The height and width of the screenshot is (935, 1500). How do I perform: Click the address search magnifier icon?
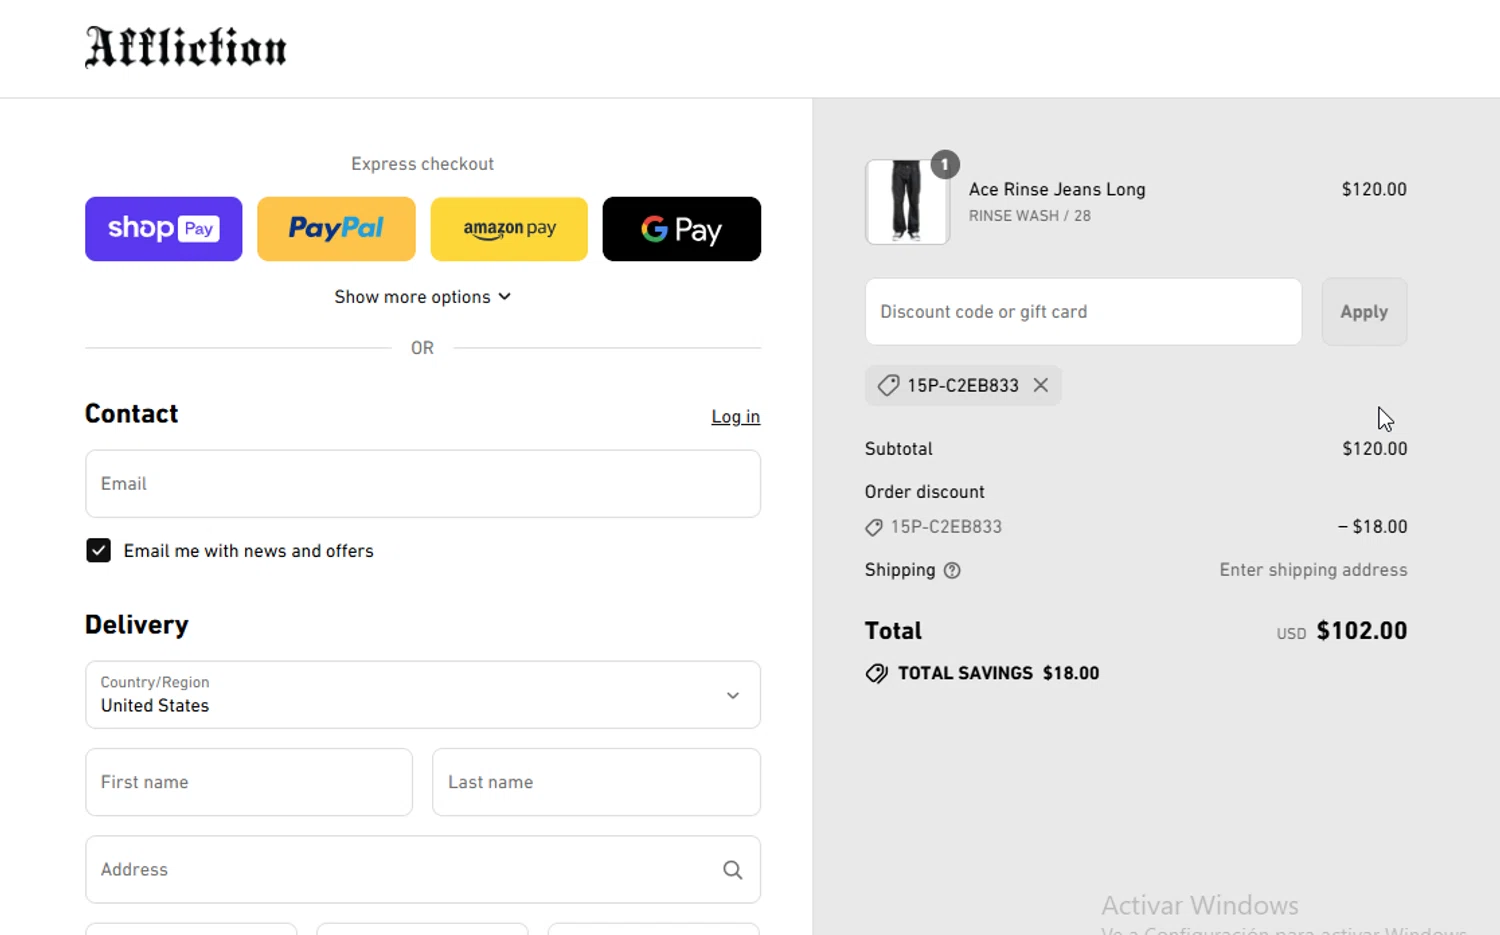(733, 870)
